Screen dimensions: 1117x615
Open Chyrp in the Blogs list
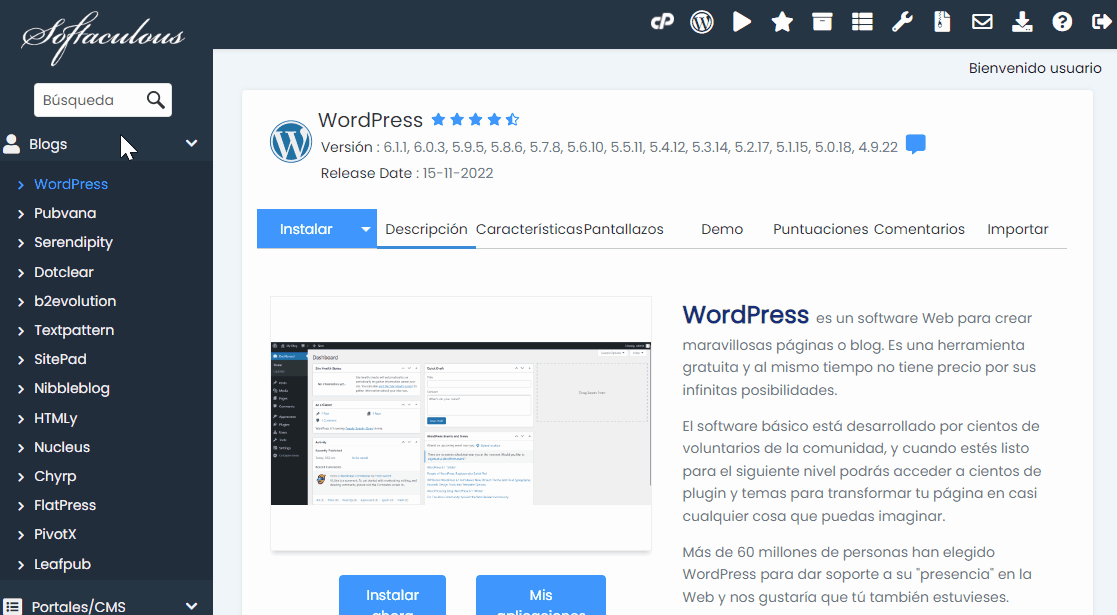click(x=55, y=477)
